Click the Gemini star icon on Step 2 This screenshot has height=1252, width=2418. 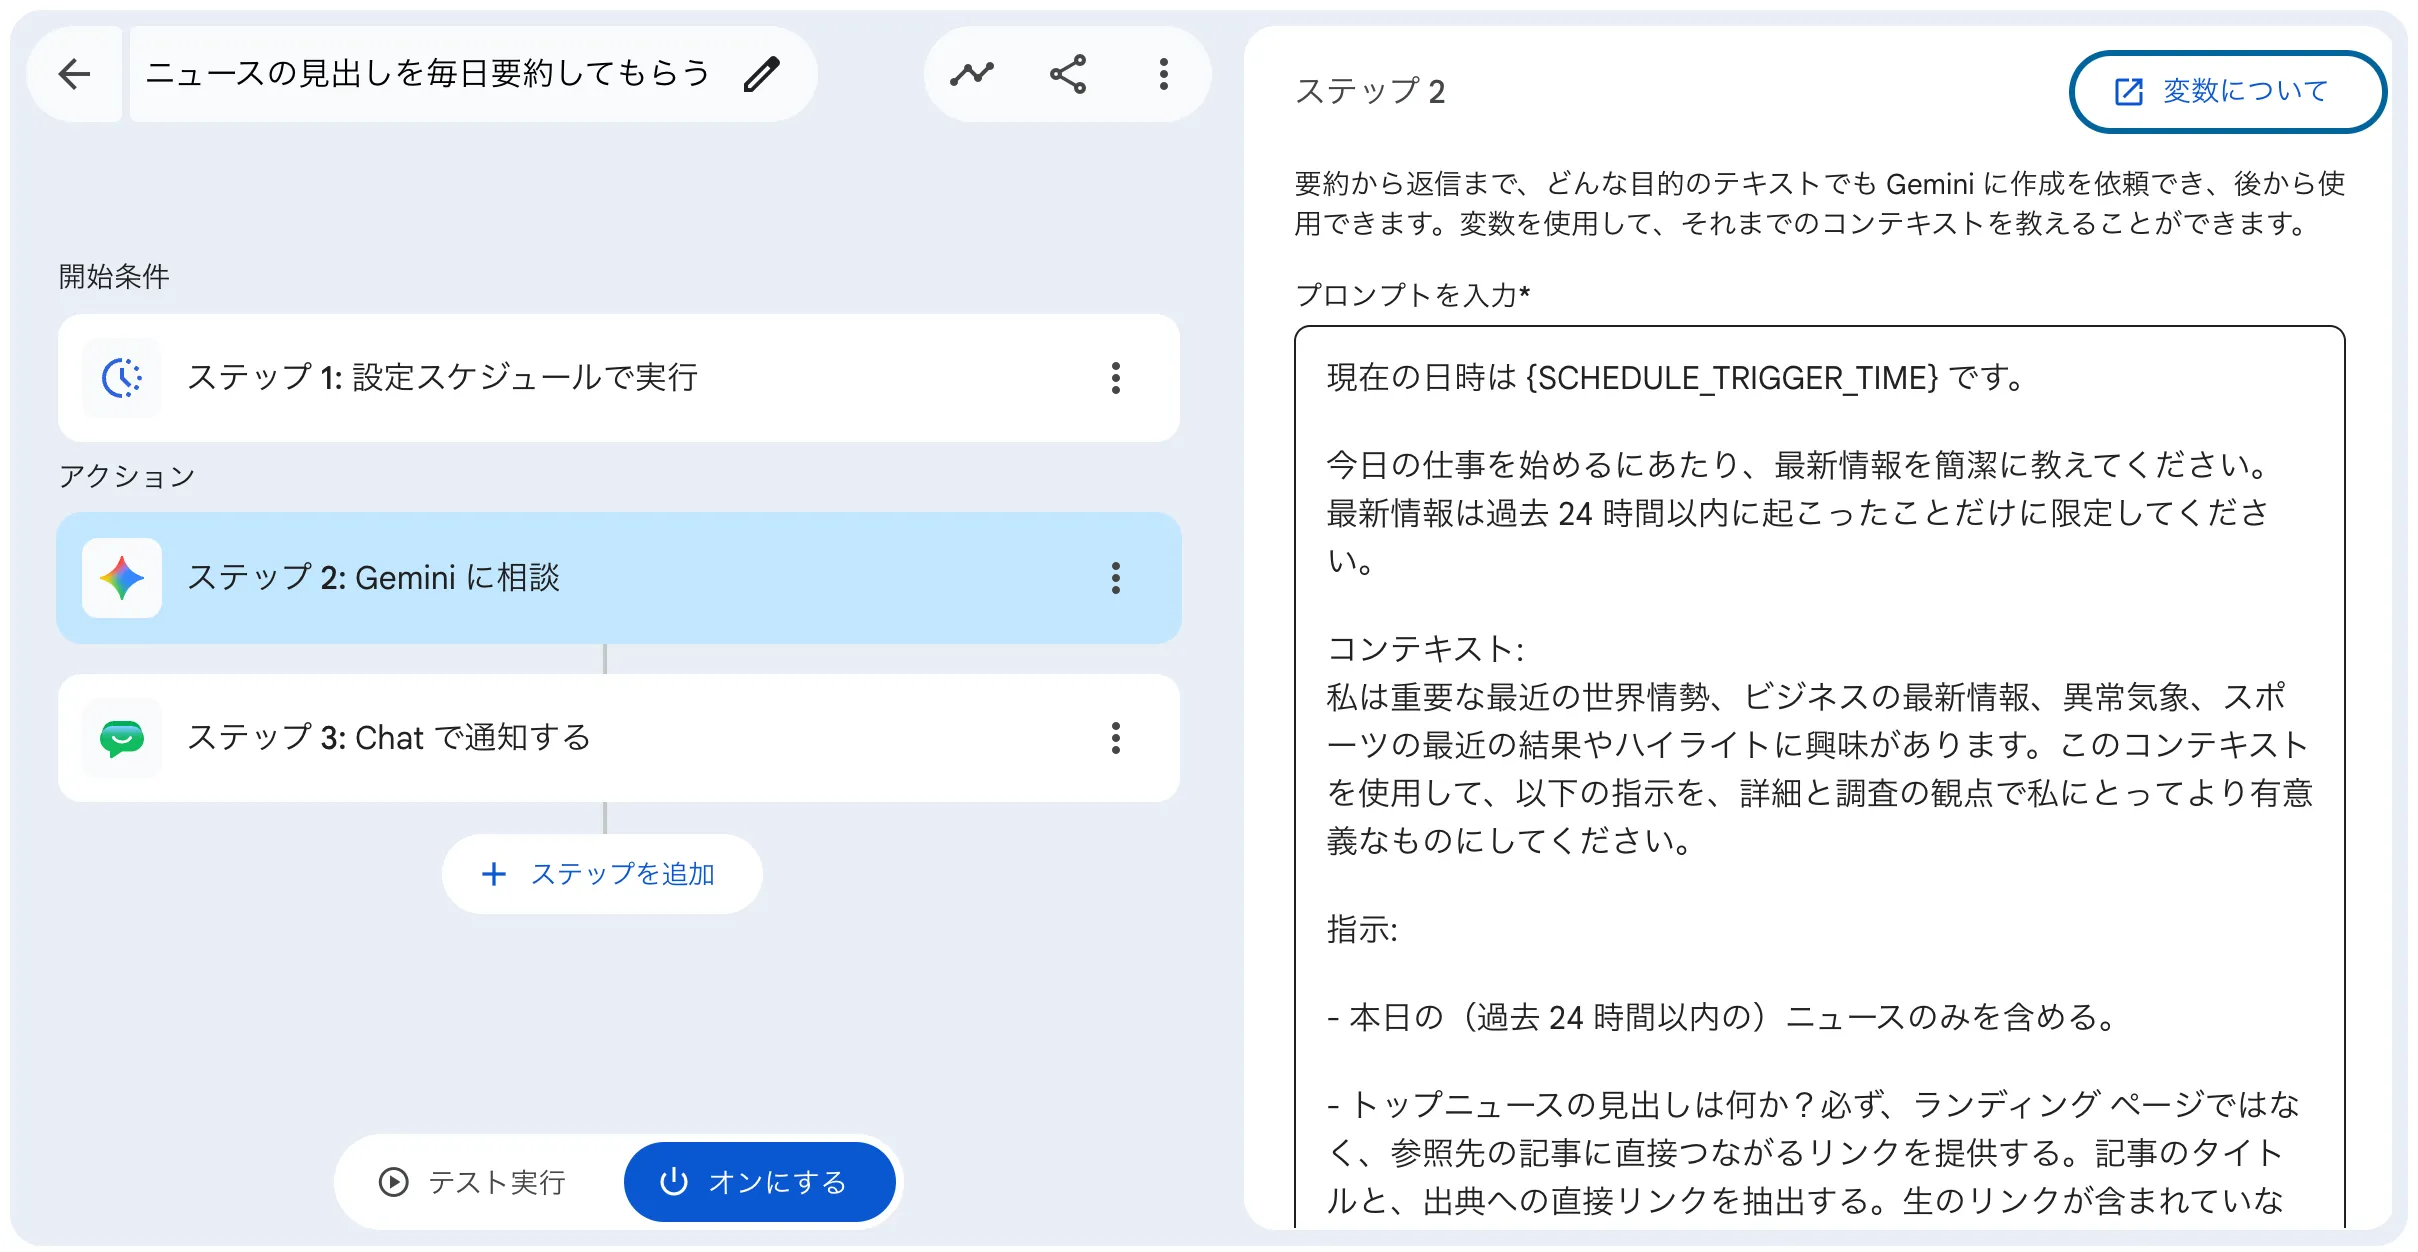point(122,578)
